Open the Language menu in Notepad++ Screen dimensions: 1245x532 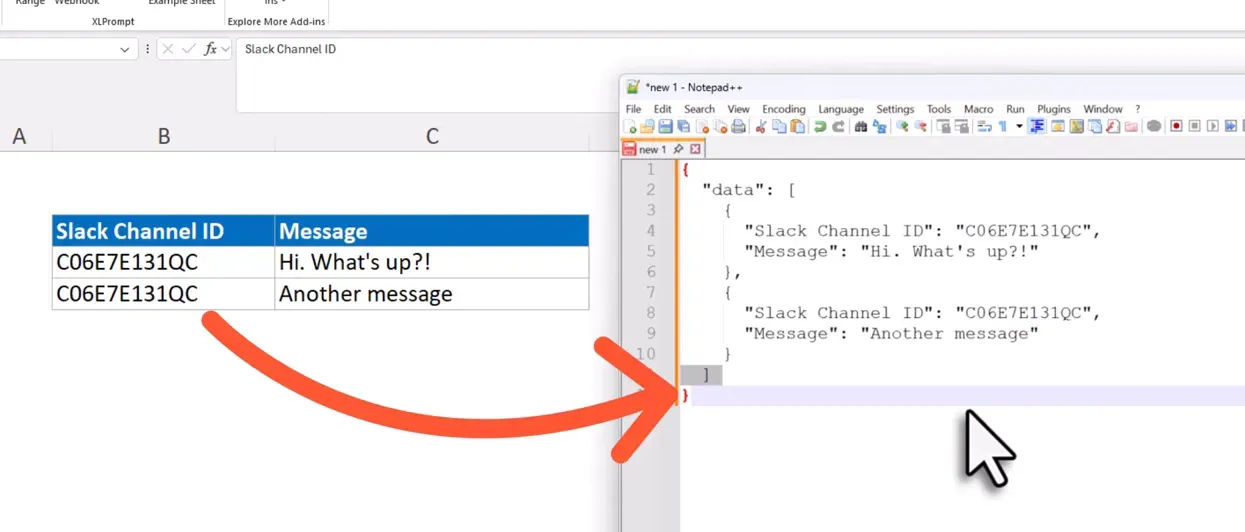pos(840,109)
